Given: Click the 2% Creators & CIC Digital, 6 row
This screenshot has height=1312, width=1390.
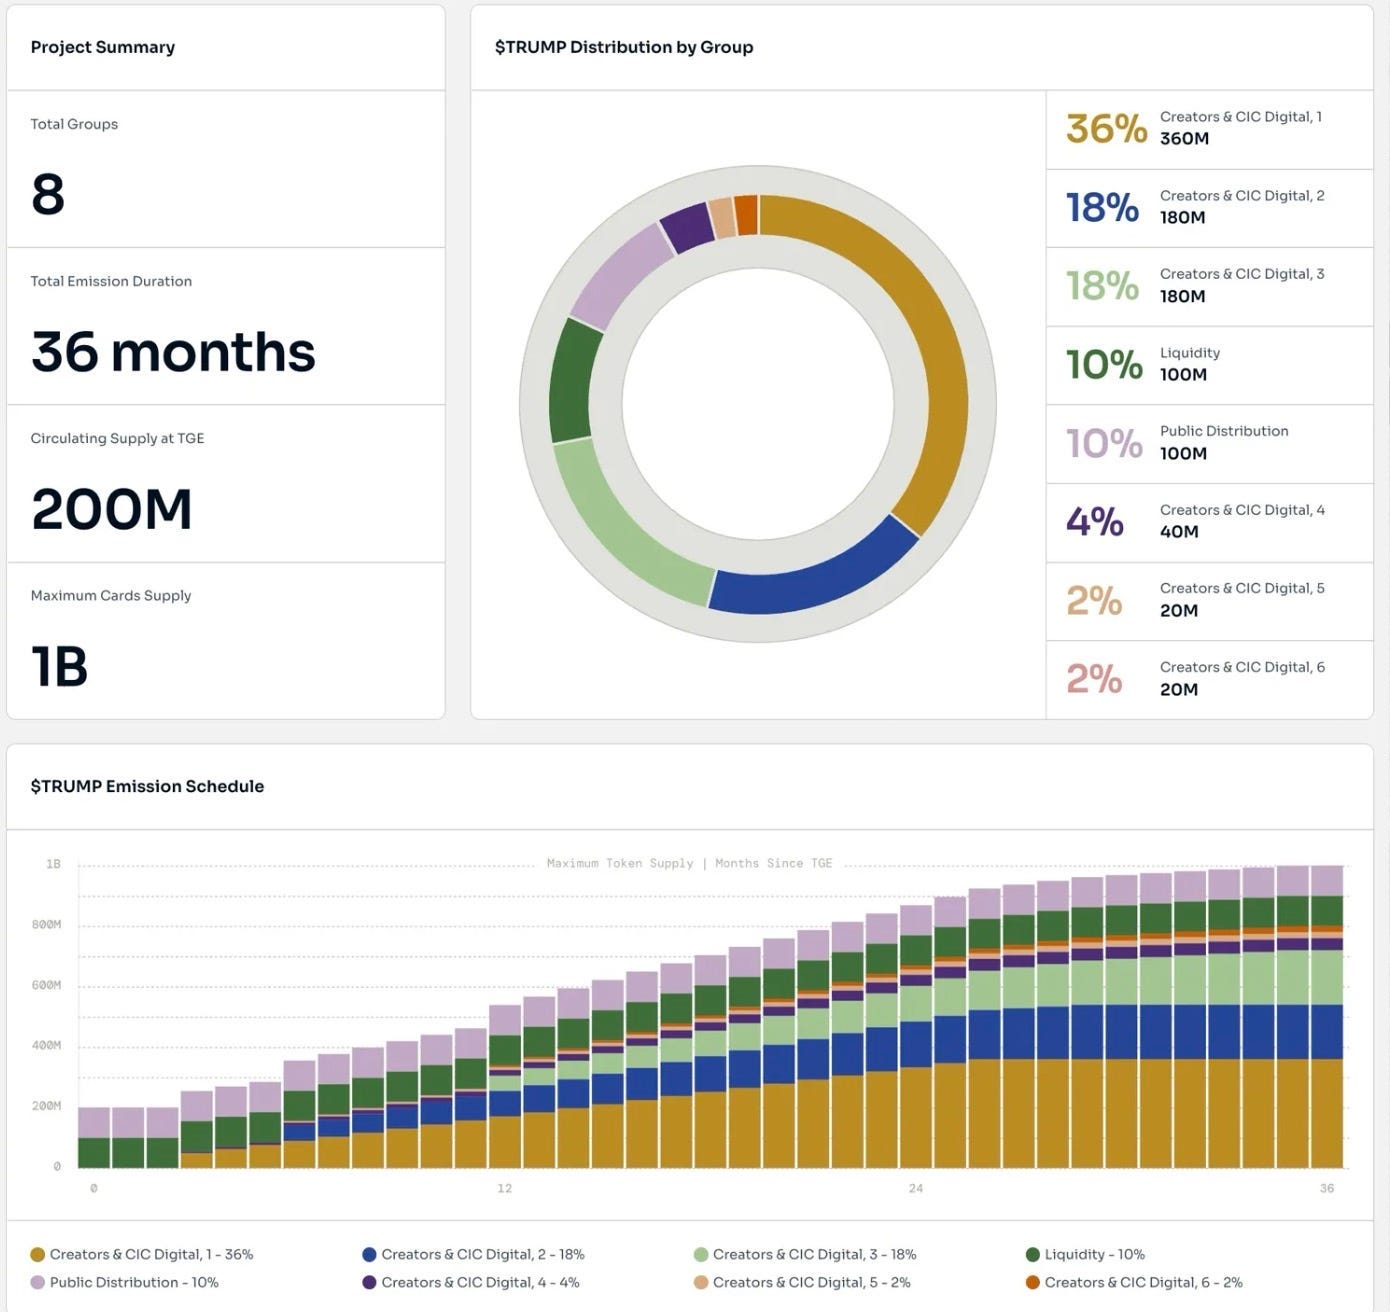Looking at the screenshot, I should click(1209, 679).
